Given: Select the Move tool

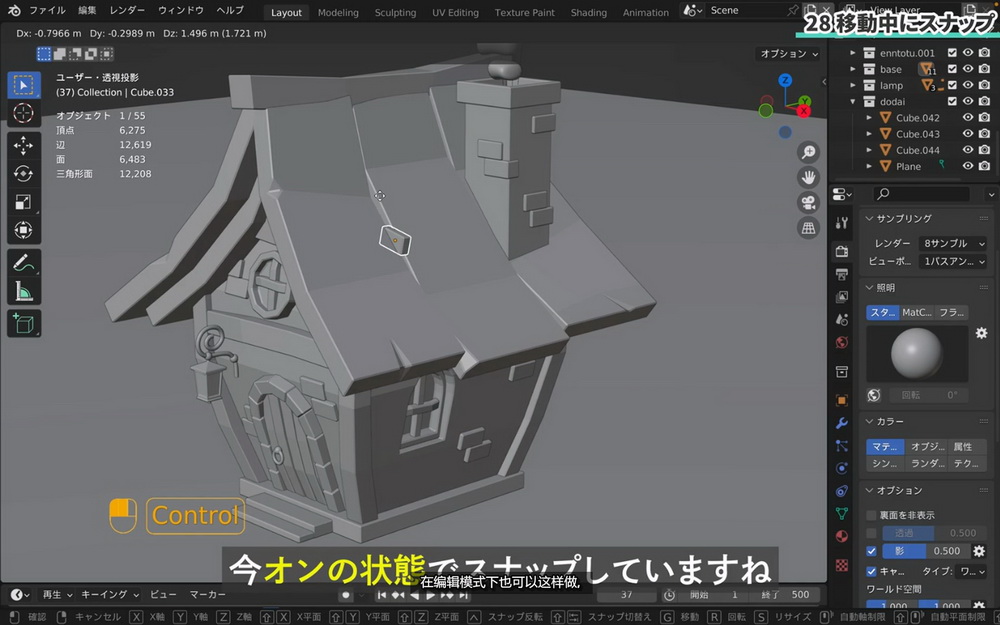Looking at the screenshot, I should [24, 145].
